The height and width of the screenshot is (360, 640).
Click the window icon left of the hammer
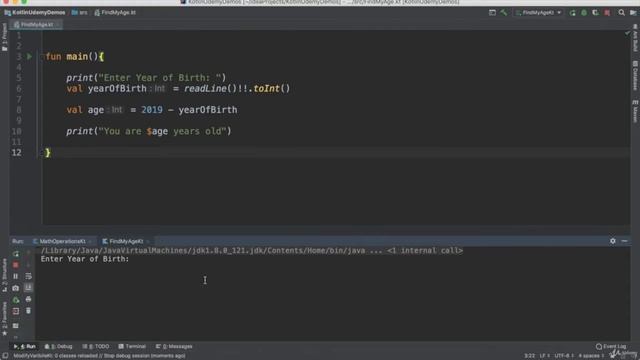point(492,13)
